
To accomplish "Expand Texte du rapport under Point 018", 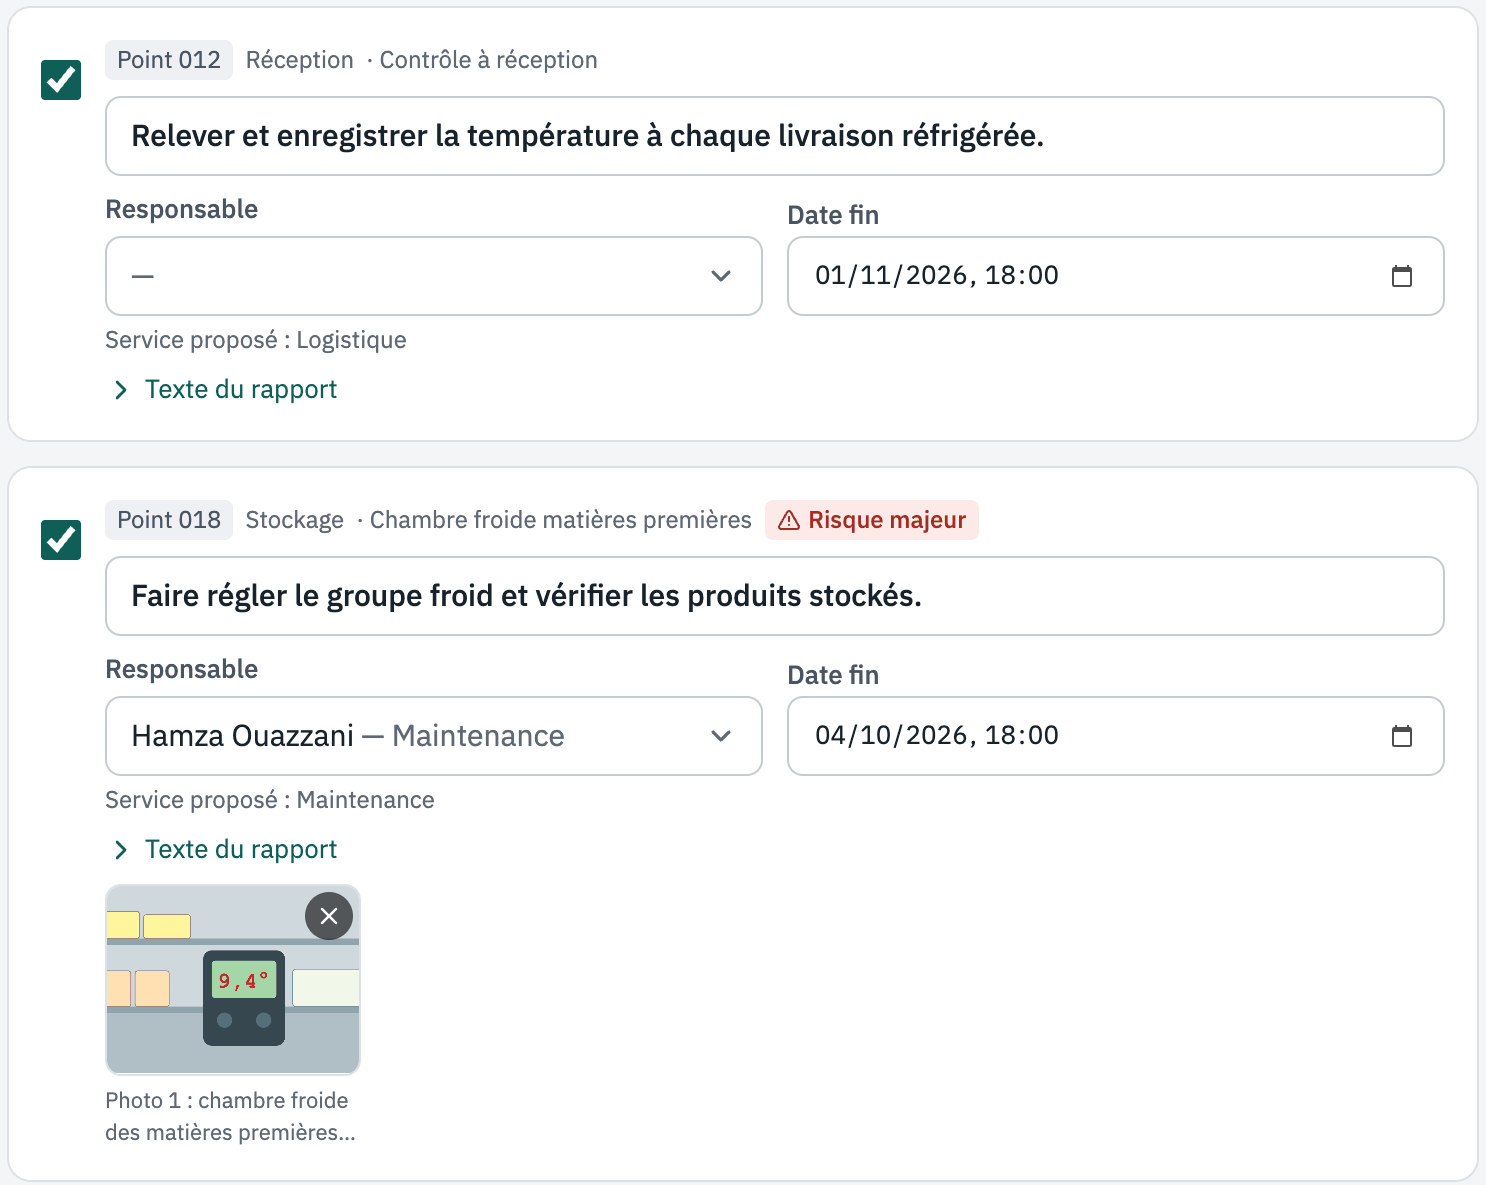I will (x=226, y=849).
